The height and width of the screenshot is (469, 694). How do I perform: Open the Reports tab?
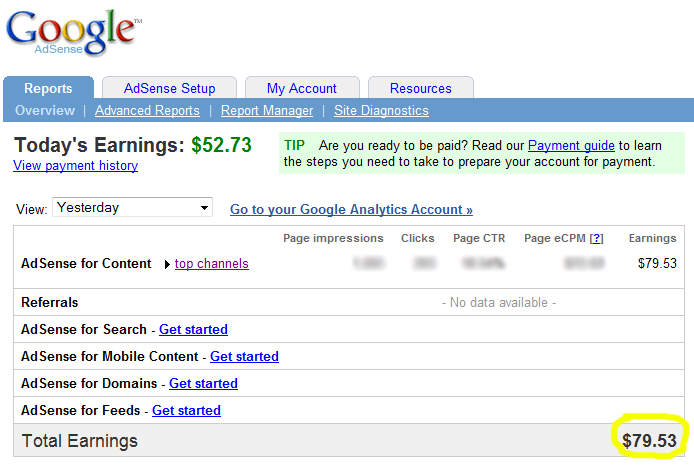pyautogui.click(x=48, y=88)
